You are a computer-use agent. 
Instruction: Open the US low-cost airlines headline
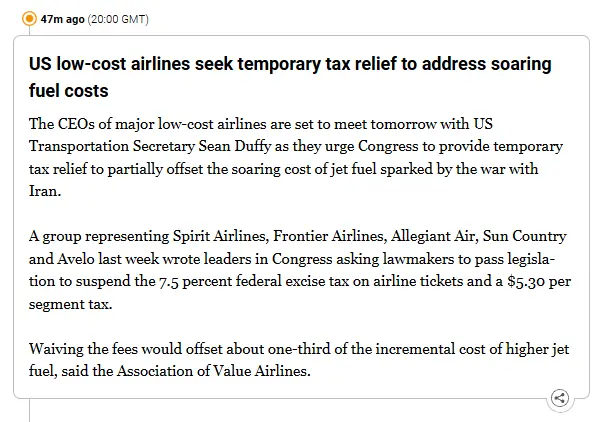click(289, 77)
